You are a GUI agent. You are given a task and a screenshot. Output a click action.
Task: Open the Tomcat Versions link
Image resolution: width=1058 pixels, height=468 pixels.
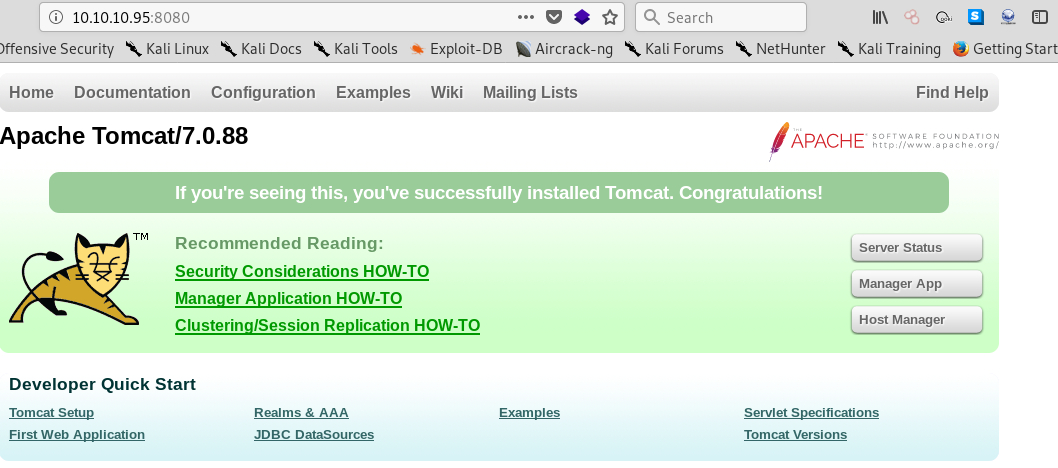(x=795, y=435)
